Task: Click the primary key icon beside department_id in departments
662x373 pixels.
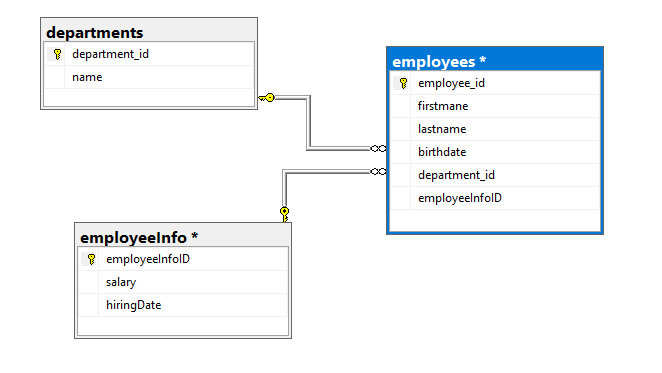Action: pos(57,54)
